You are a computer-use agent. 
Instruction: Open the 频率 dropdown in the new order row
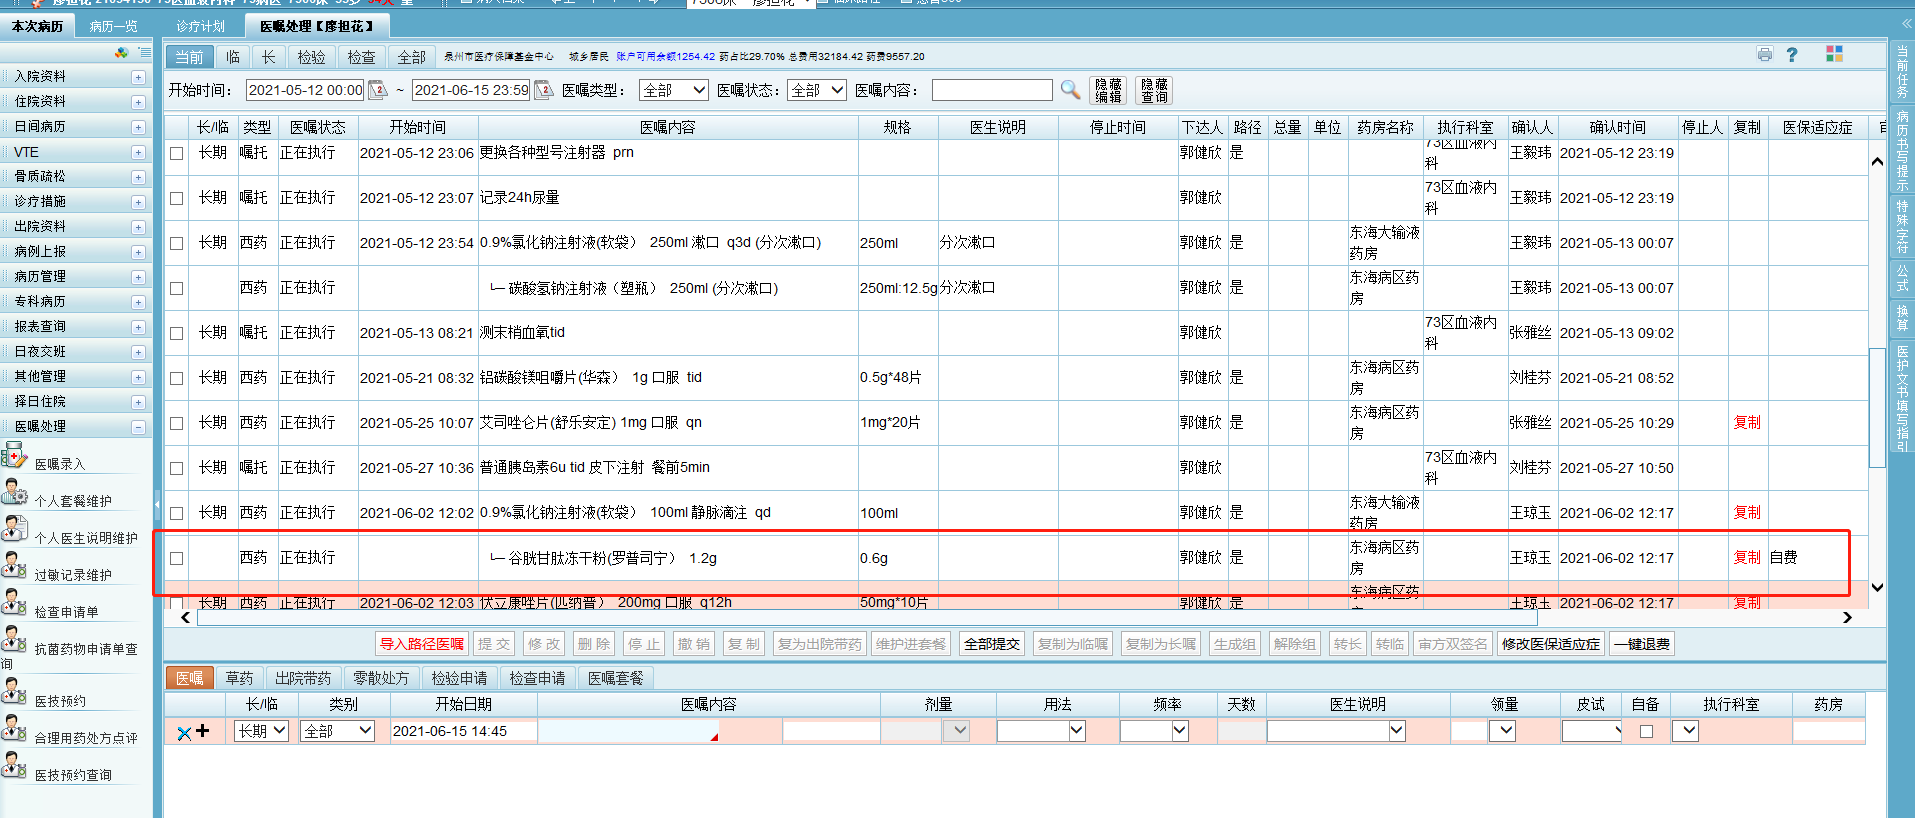[x=1154, y=731]
